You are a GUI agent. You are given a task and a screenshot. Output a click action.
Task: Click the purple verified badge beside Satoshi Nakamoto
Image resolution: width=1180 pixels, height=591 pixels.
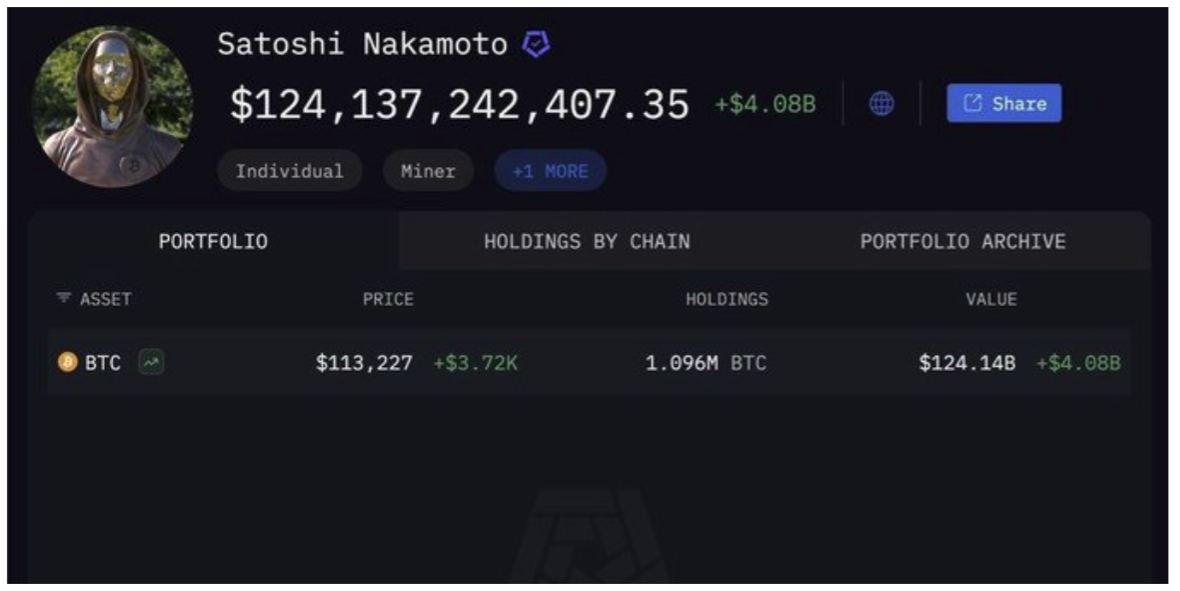pos(536,44)
